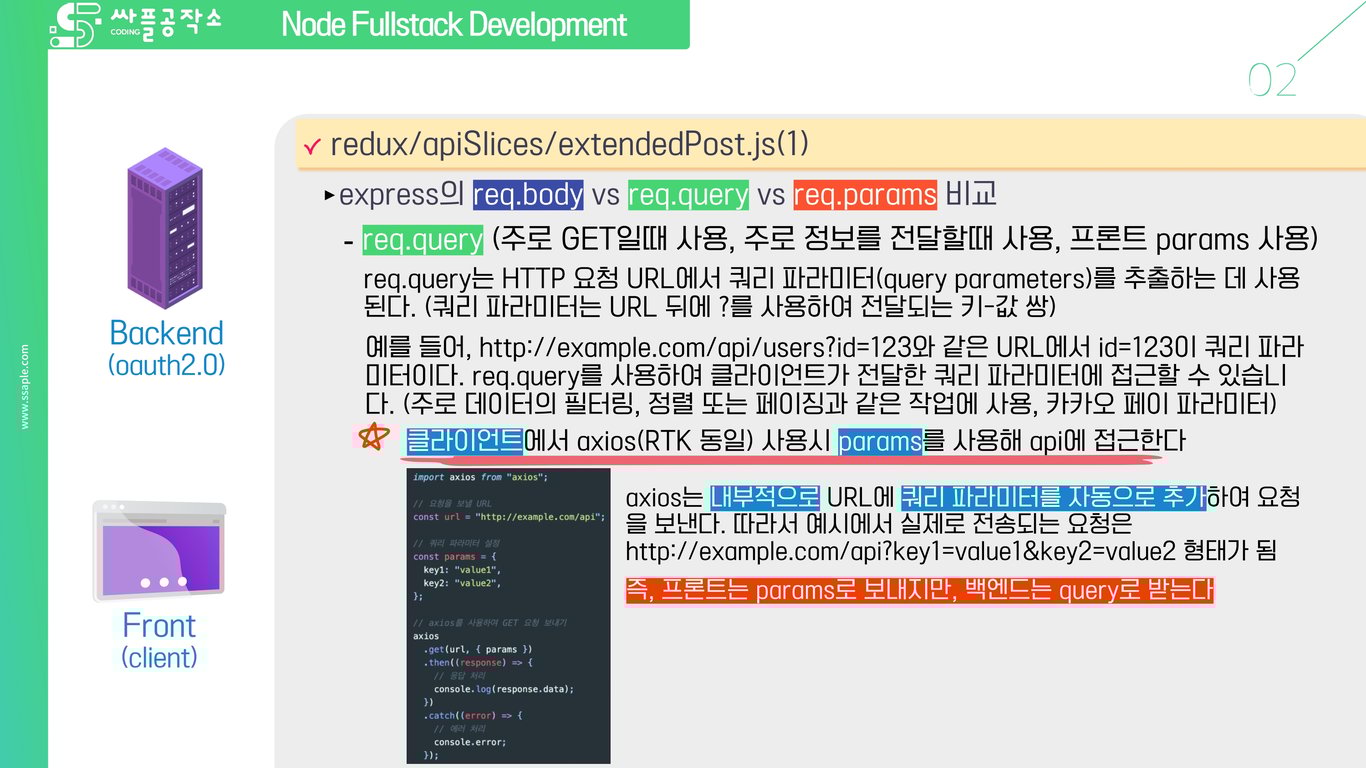Click the red-highlighted sentence starting 즉, 프론트는
The height and width of the screenshot is (768, 1366).
coord(920,591)
